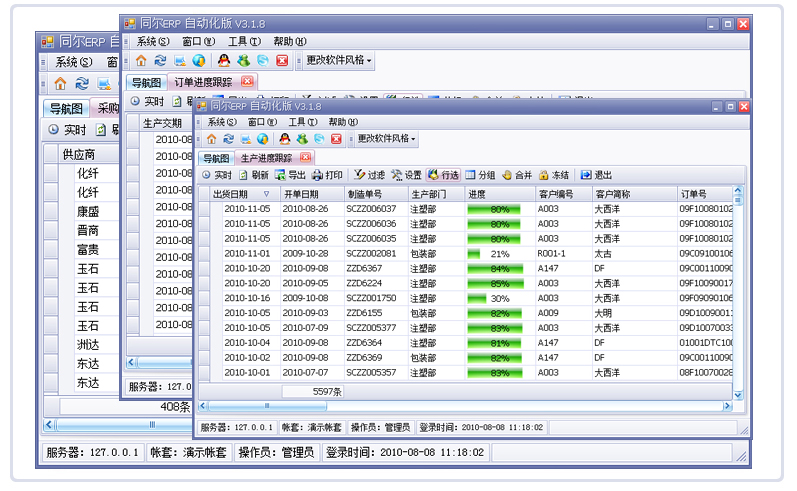Click QQ penguin icon in front window toolbar
This screenshot has width=797, height=491.
285,139
